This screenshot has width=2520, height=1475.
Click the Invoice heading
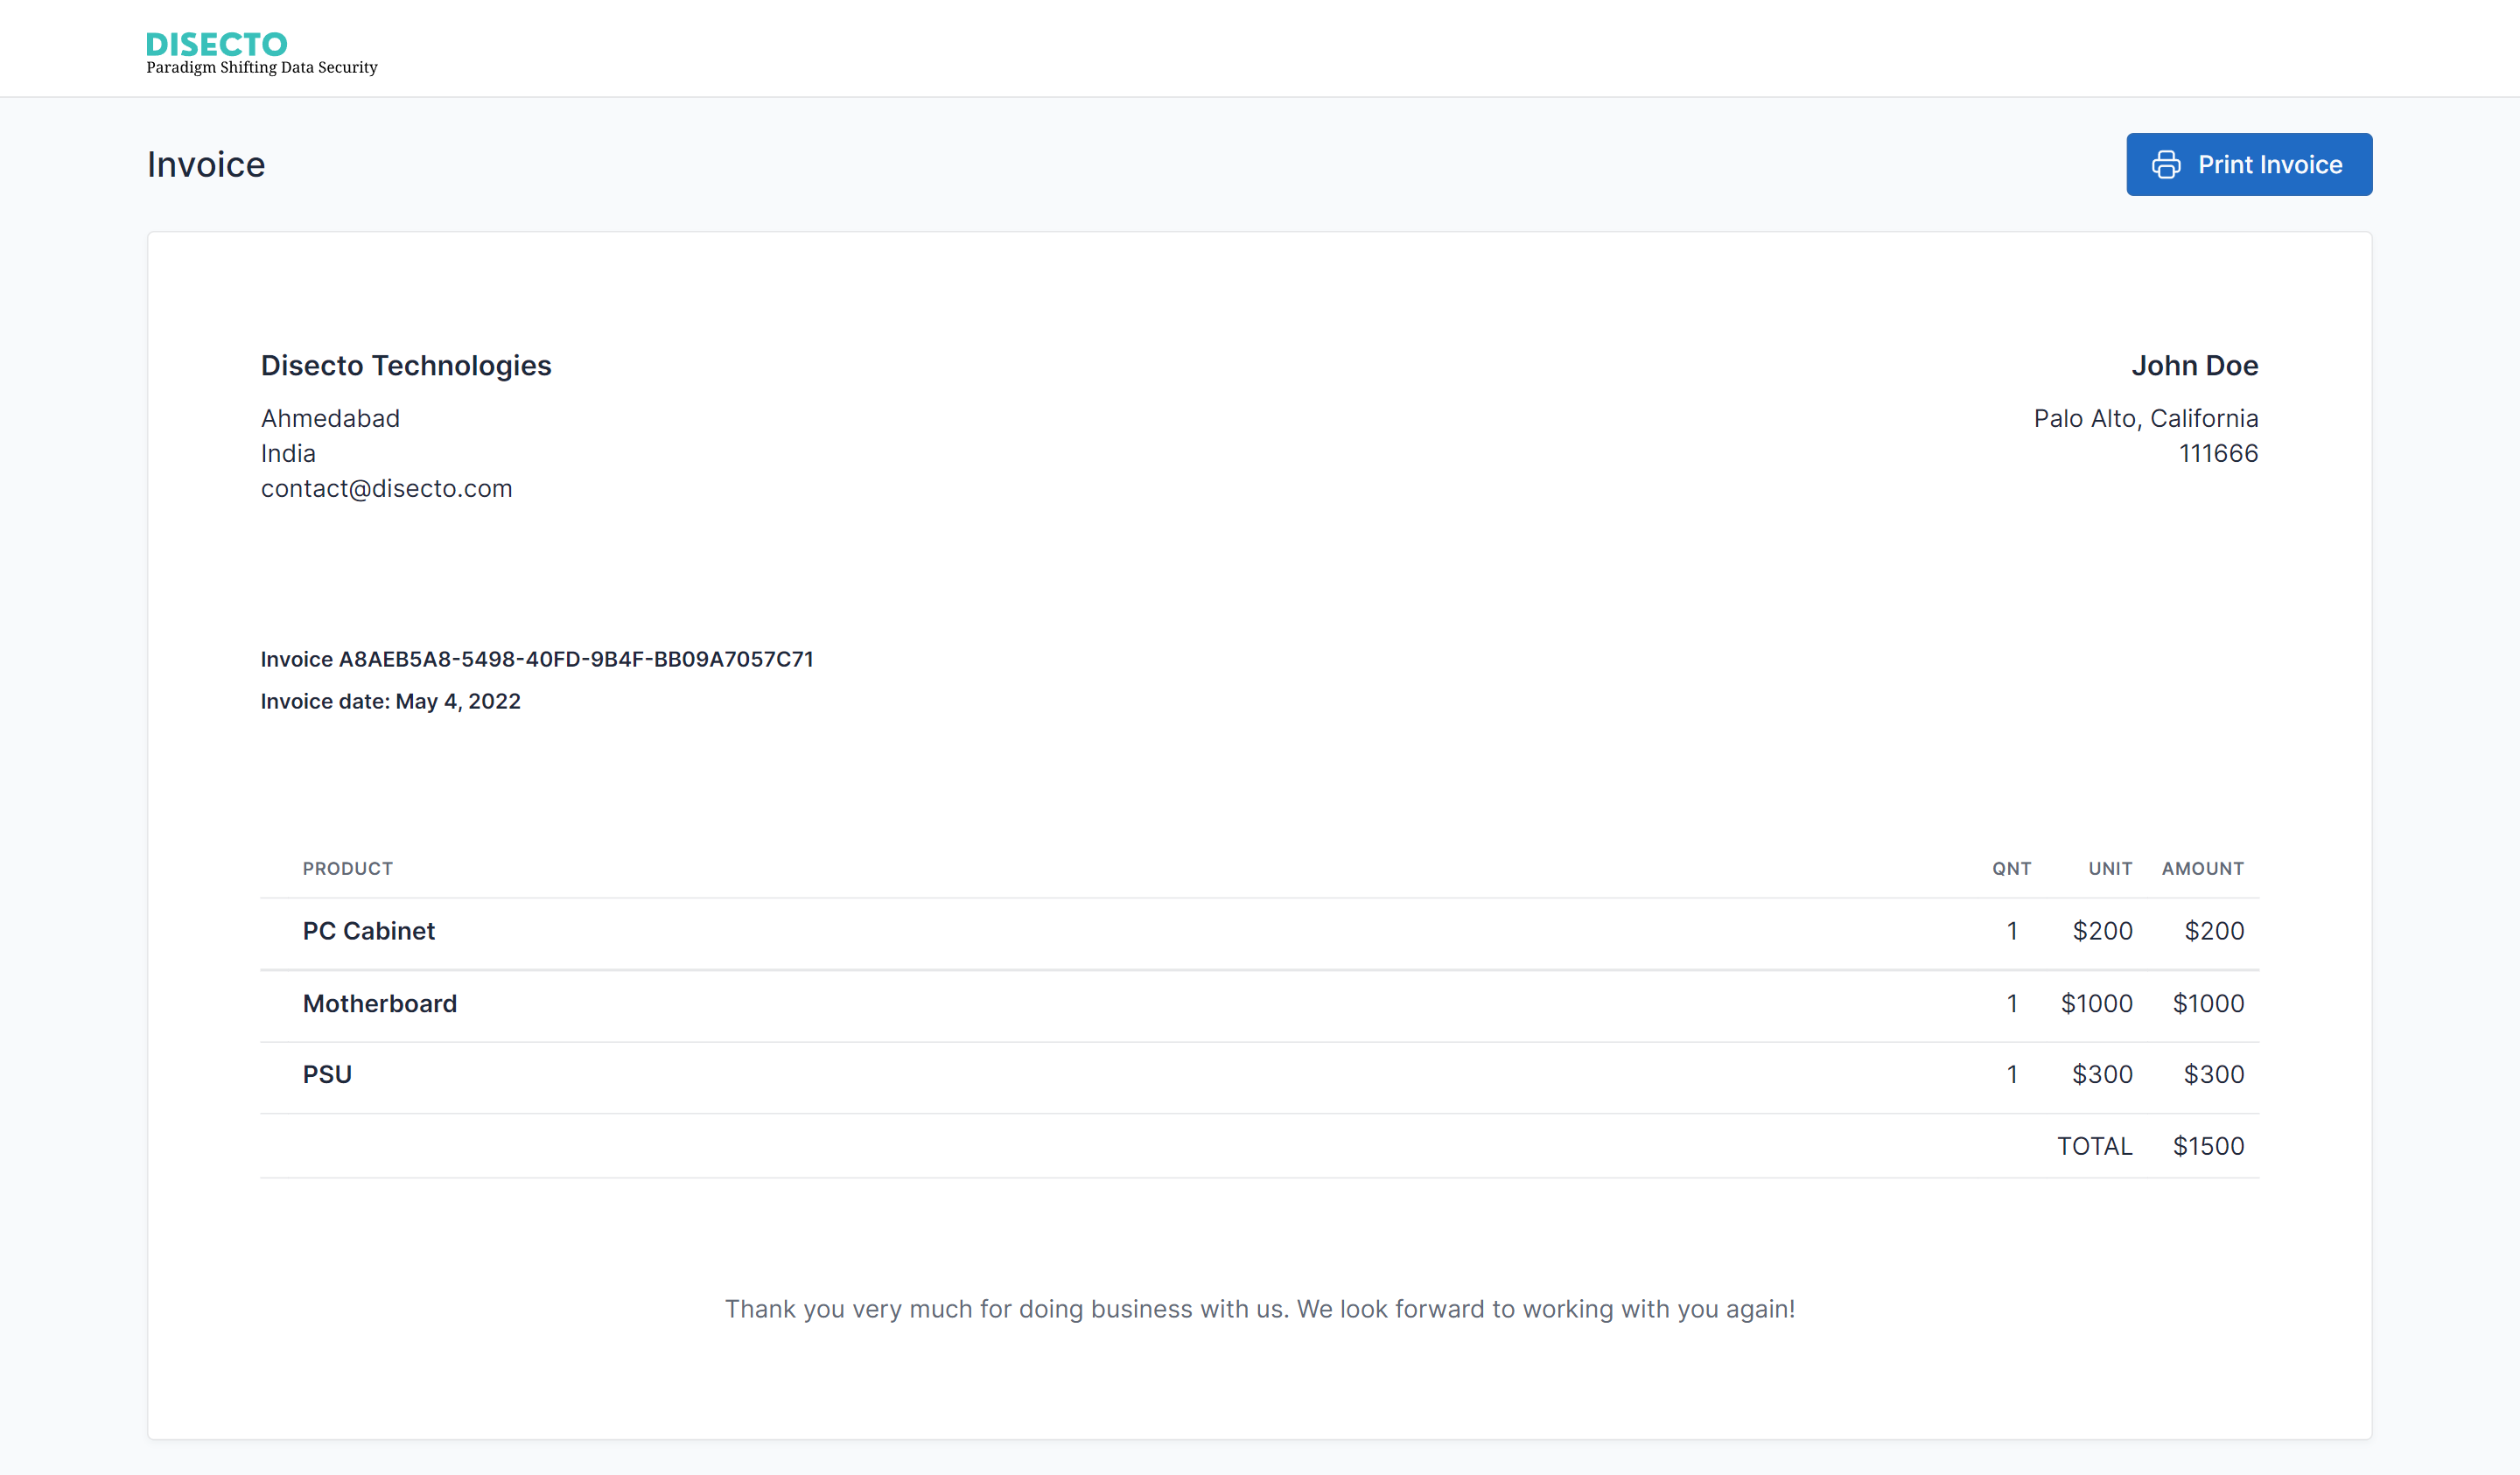[206, 164]
